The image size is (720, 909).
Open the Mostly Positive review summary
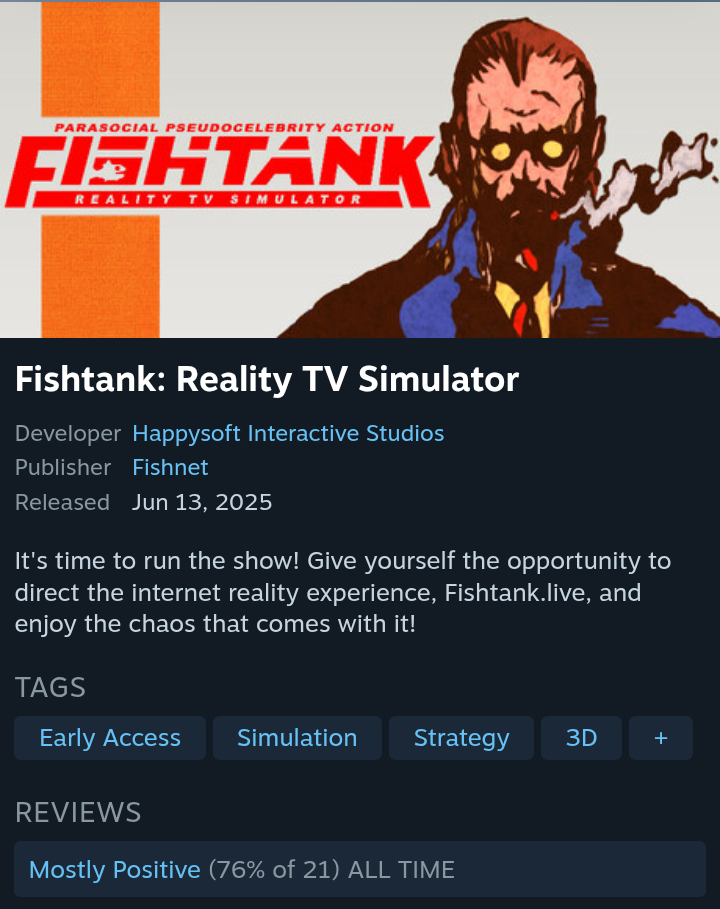tap(115, 870)
